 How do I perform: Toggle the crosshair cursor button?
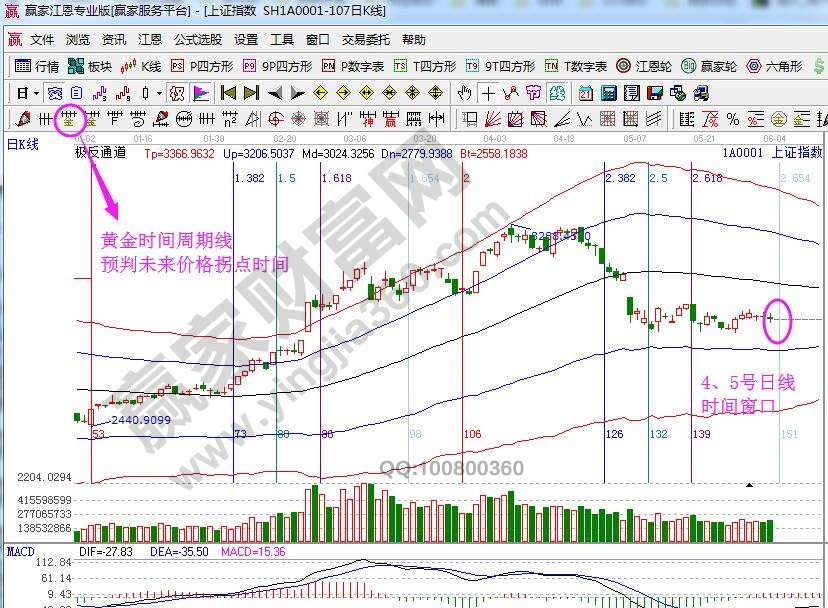coord(488,93)
